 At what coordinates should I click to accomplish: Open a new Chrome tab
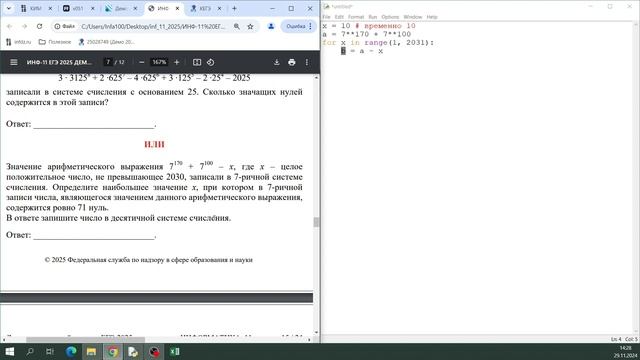234,8
